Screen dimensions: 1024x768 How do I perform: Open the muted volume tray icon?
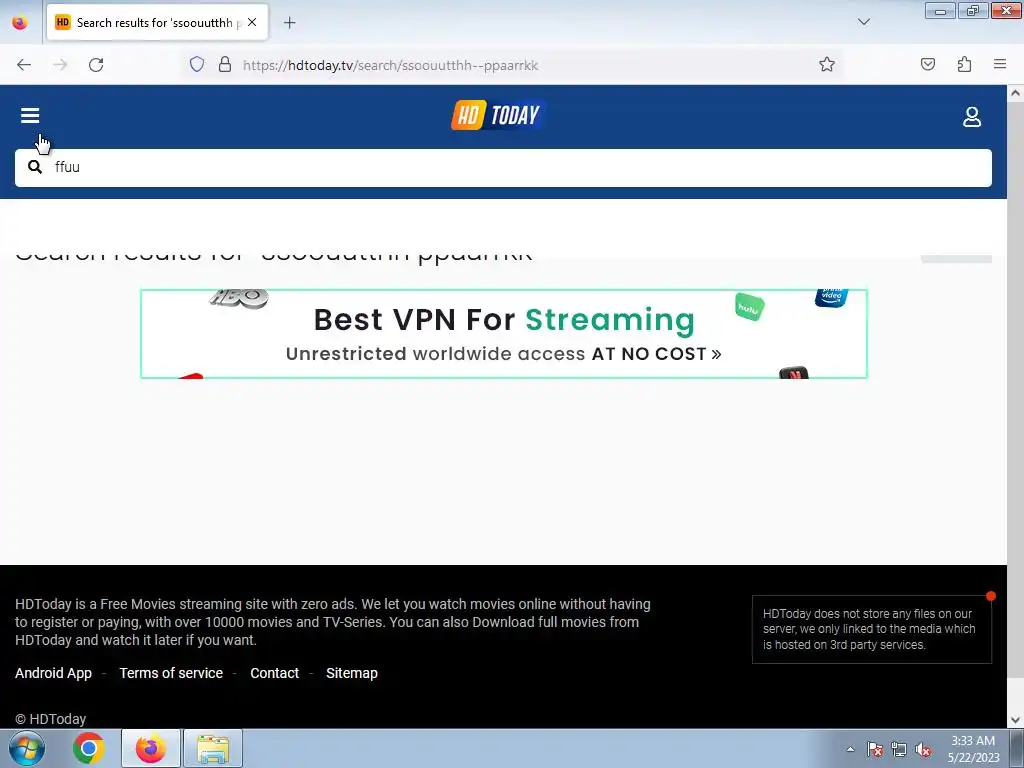coord(923,749)
